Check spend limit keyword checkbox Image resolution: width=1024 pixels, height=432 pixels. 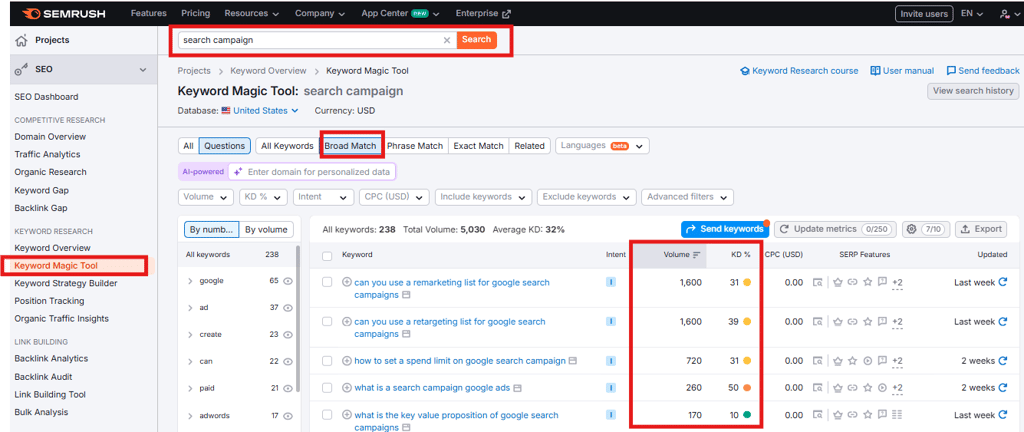327,361
